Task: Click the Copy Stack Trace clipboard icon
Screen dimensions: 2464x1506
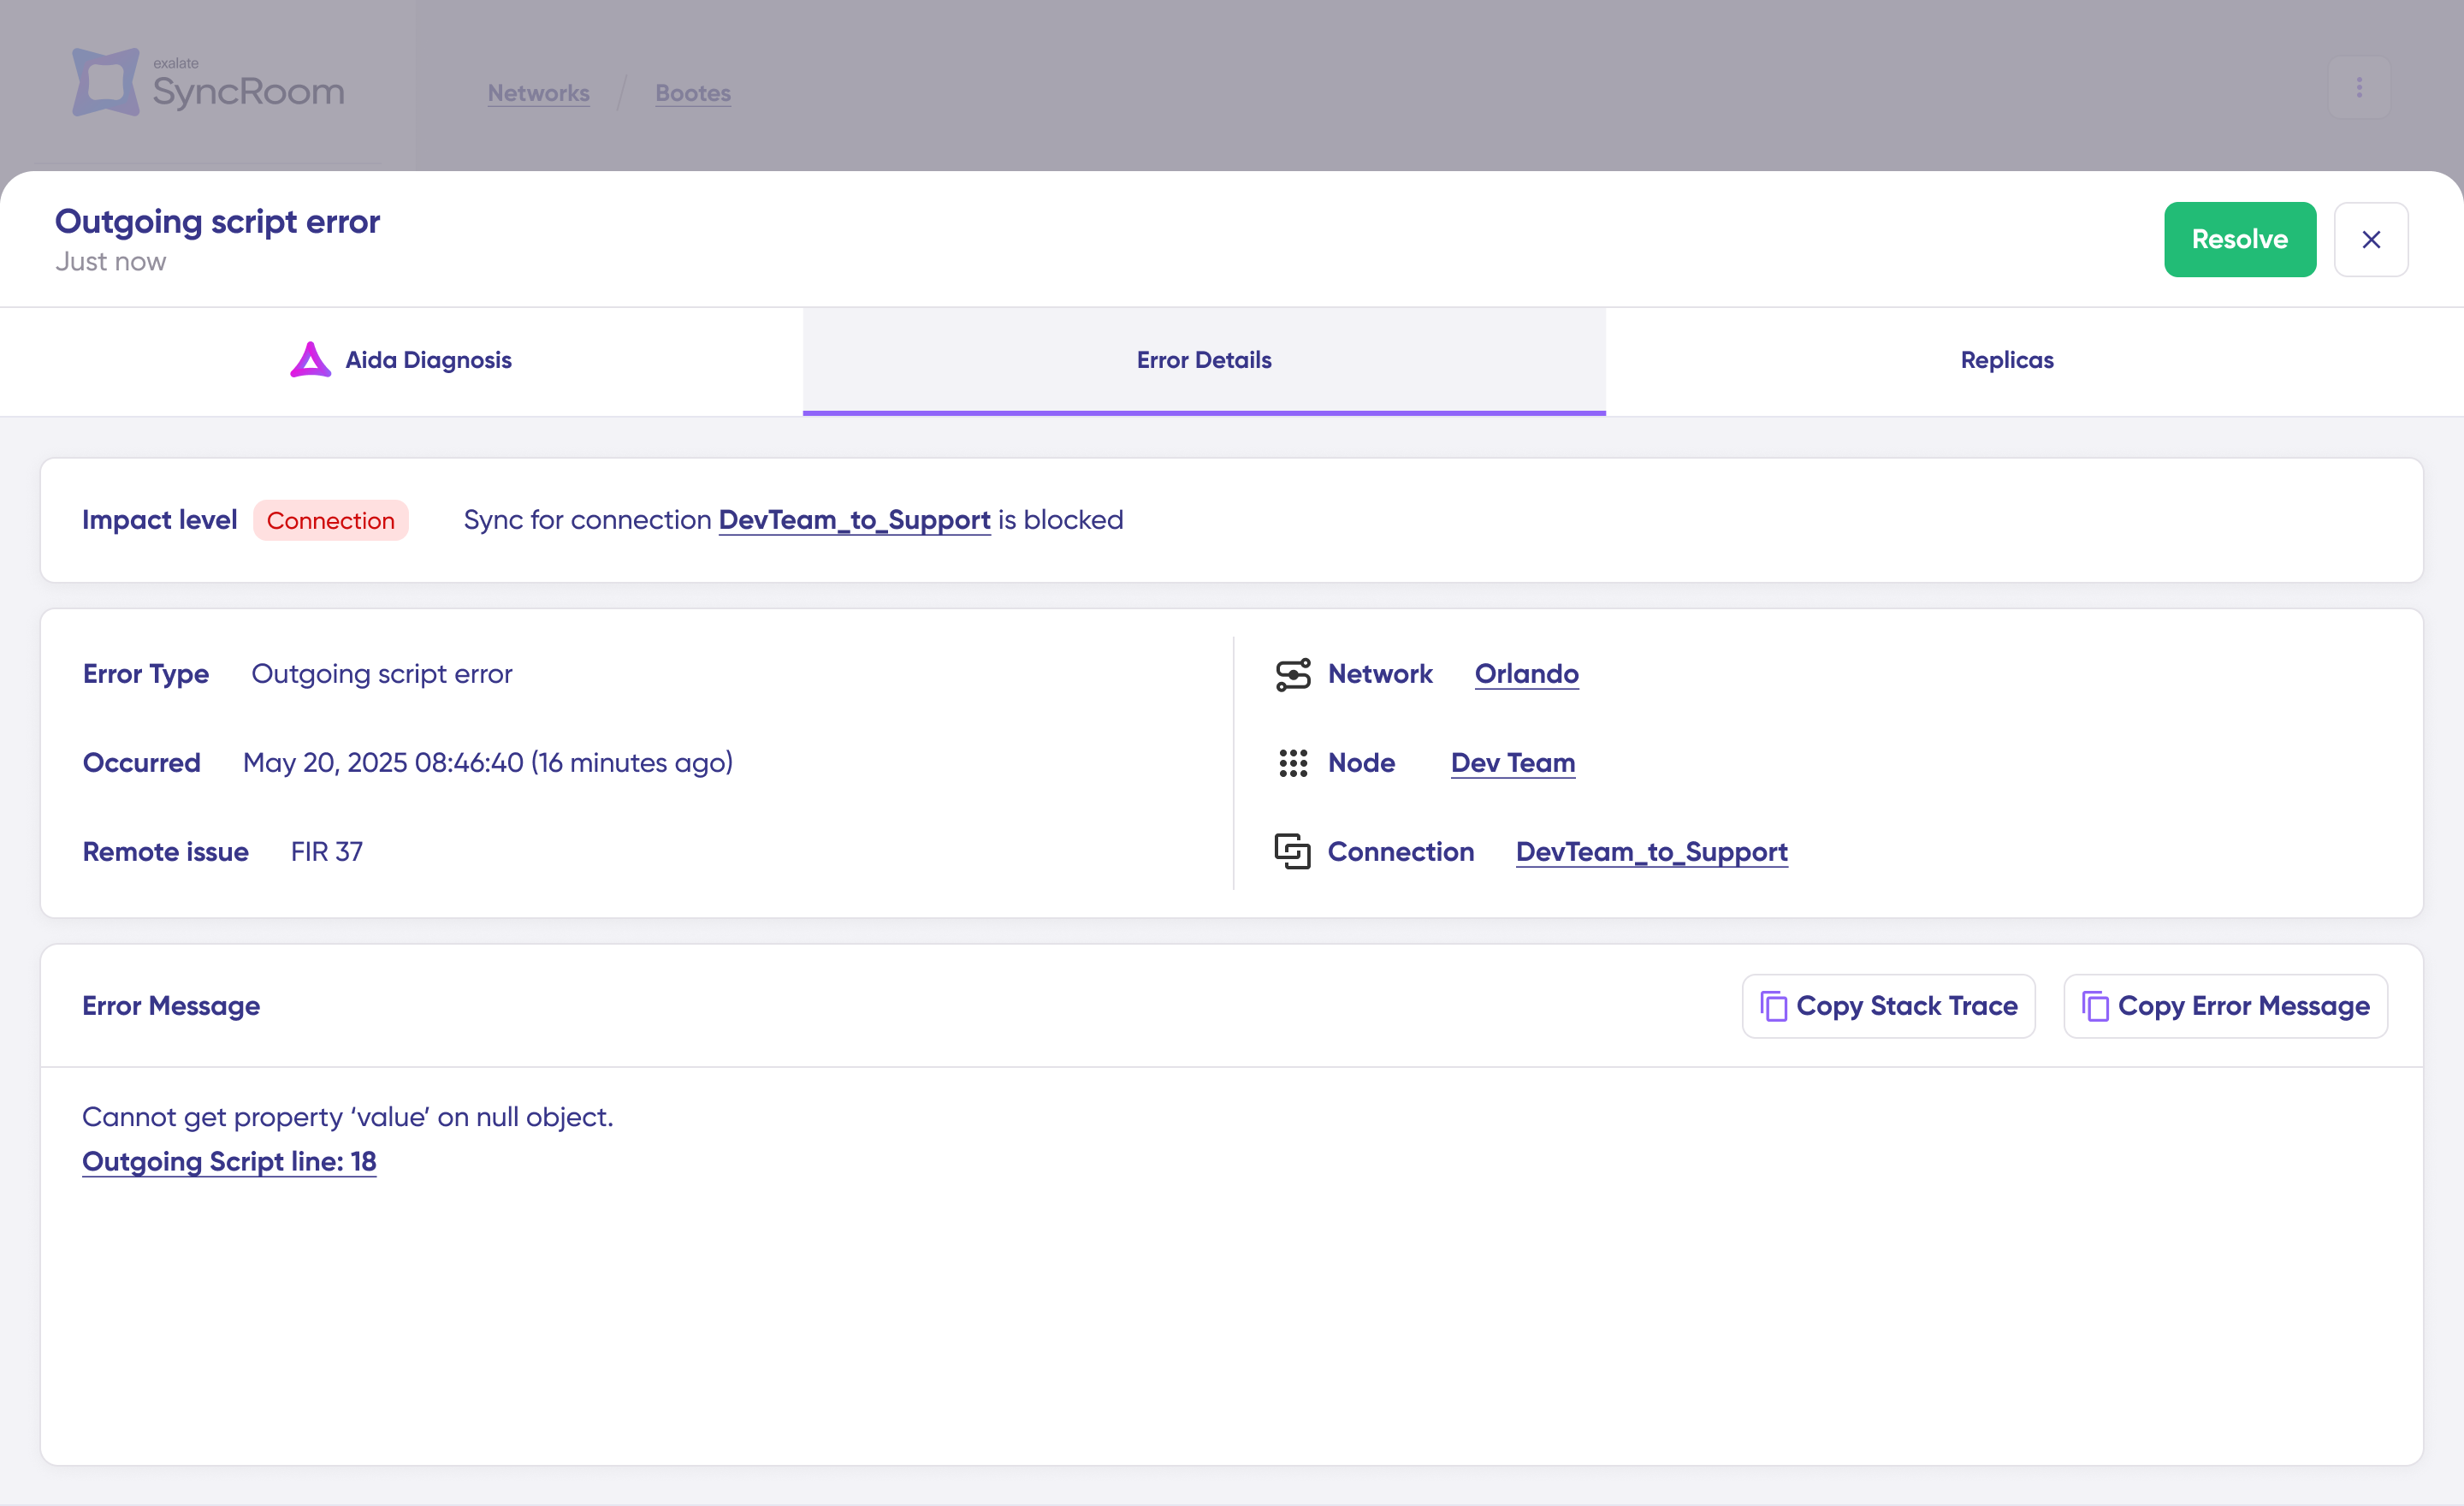Action: point(1773,1006)
